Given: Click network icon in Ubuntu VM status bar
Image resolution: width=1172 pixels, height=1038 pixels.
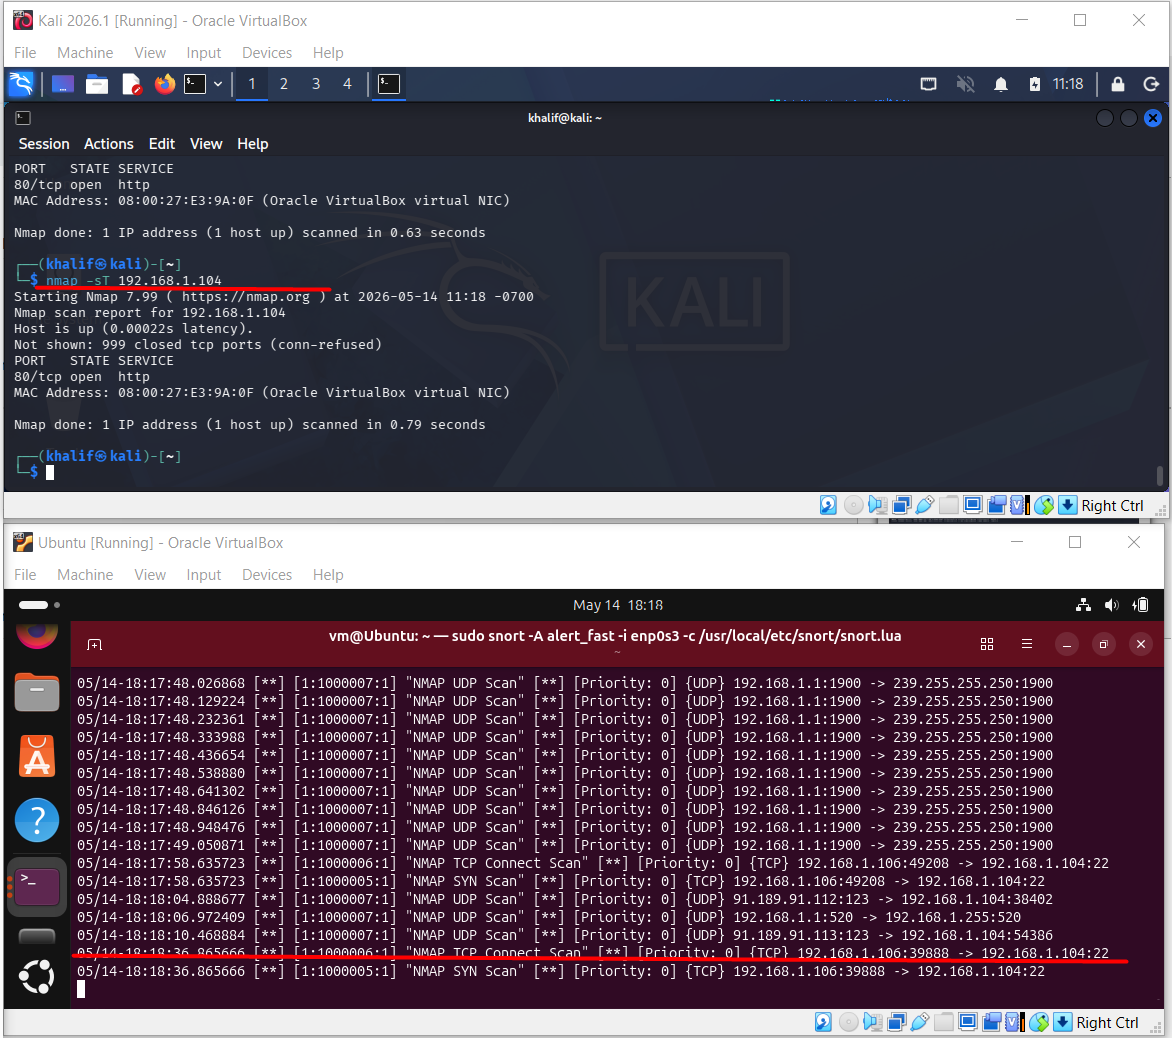Looking at the screenshot, I should click(x=896, y=1022).
